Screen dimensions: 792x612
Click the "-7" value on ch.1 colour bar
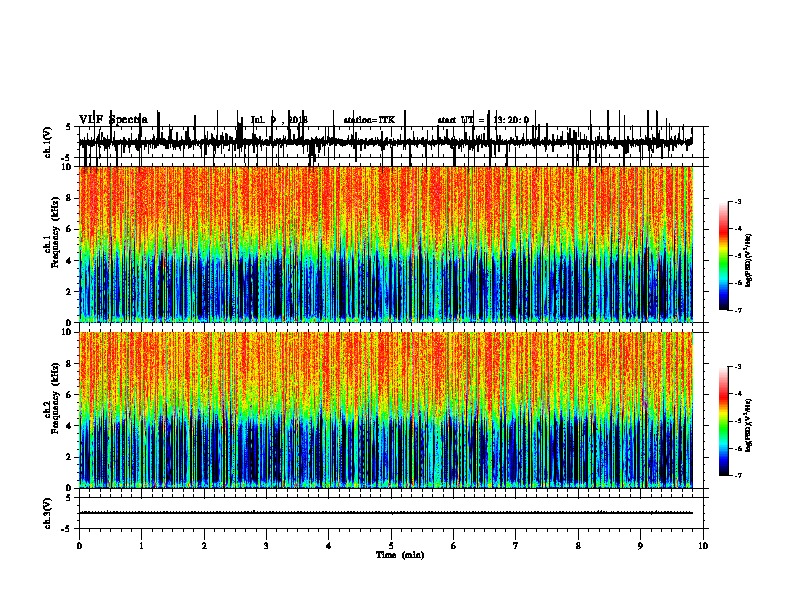click(737, 310)
